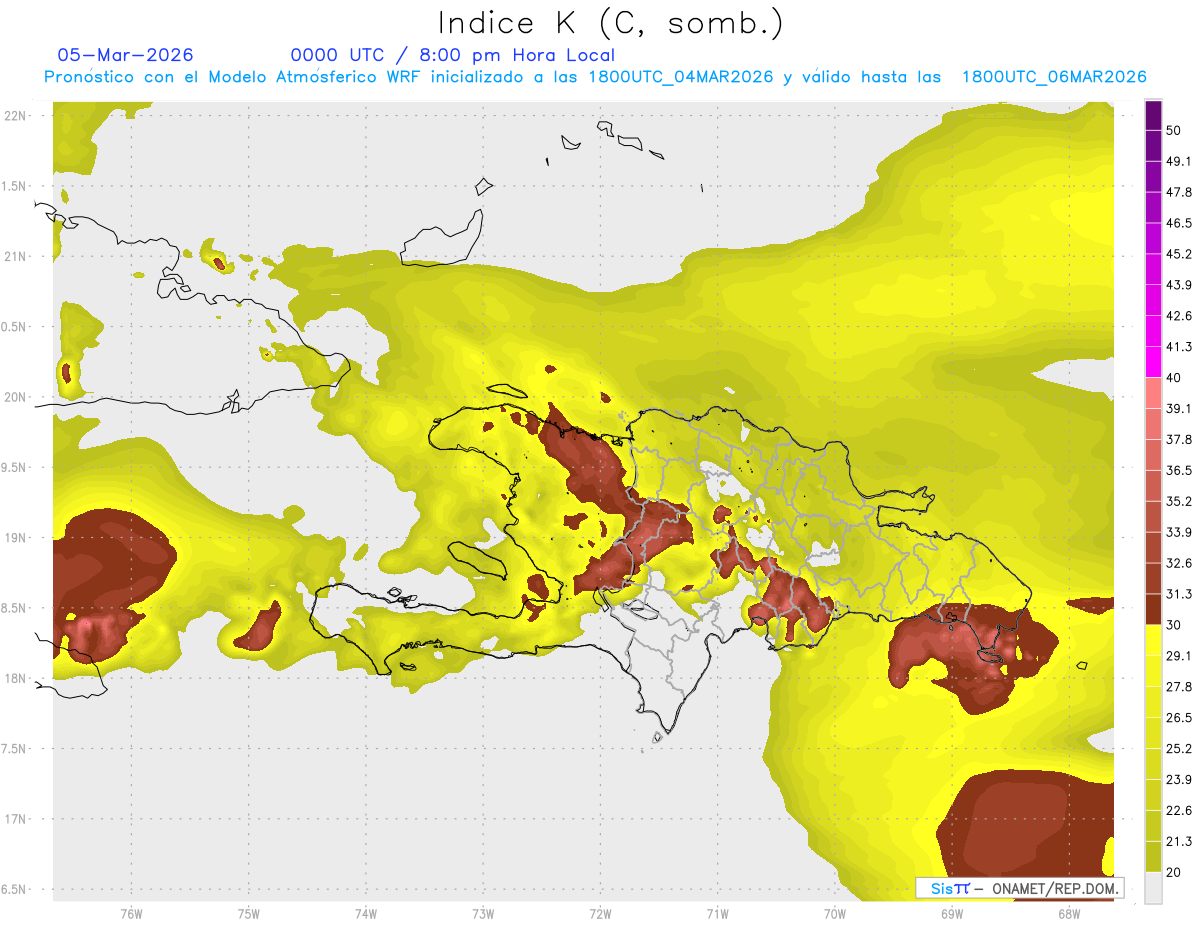Select the magenta swatch between 41.3 and 42.6
This screenshot has width=1200, height=927.
(x=1153, y=332)
